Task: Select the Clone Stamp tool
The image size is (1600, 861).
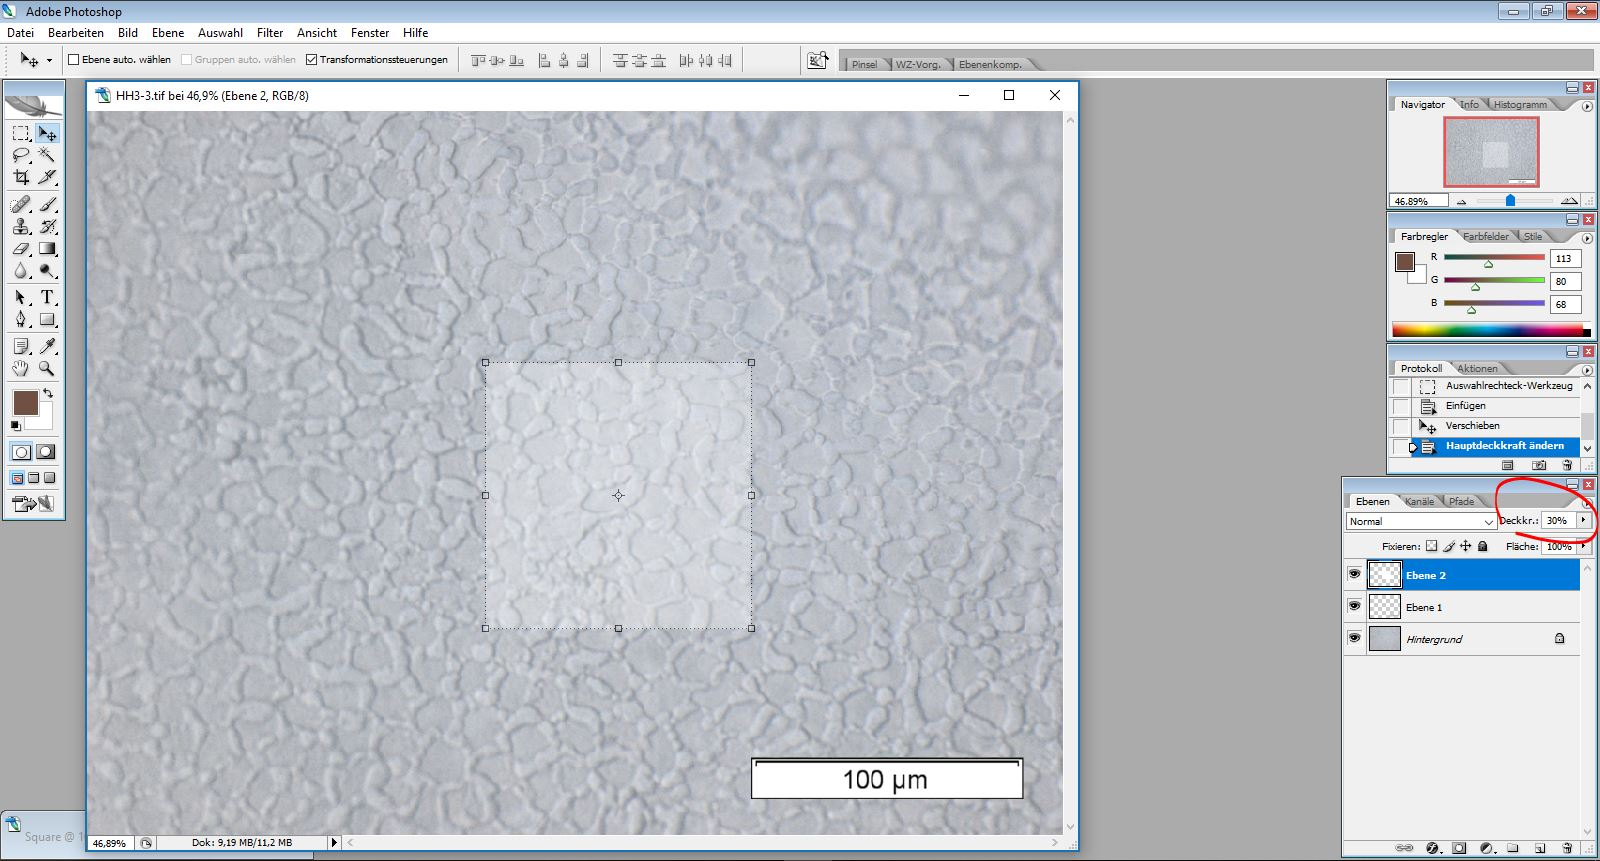Action: click(21, 226)
